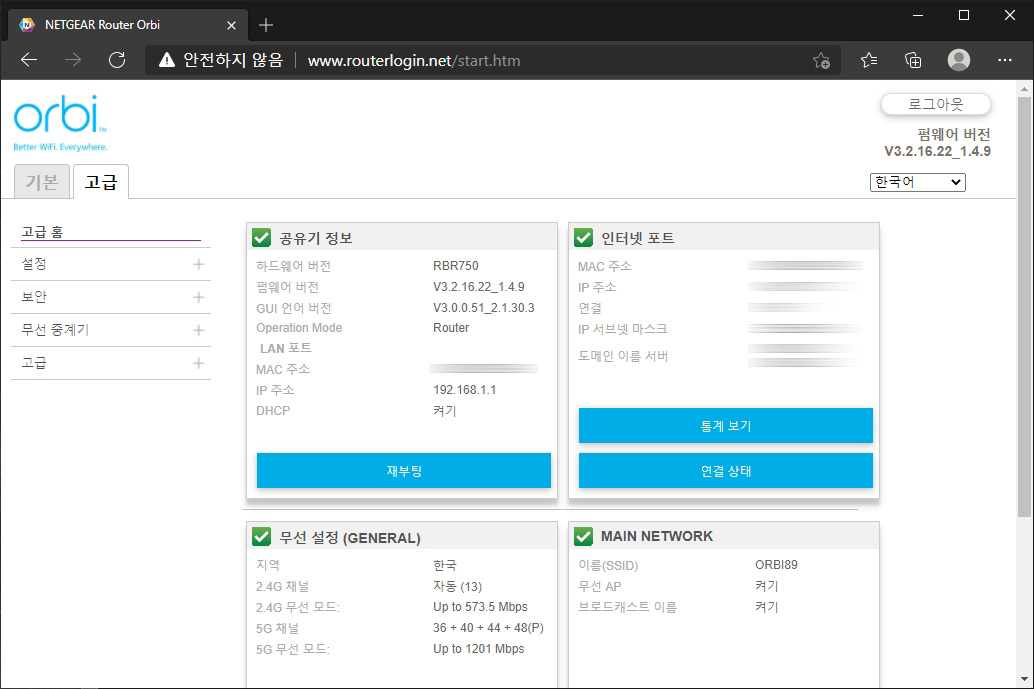
Task: Expand the 보안 menu plus icon
Action: click(198, 297)
